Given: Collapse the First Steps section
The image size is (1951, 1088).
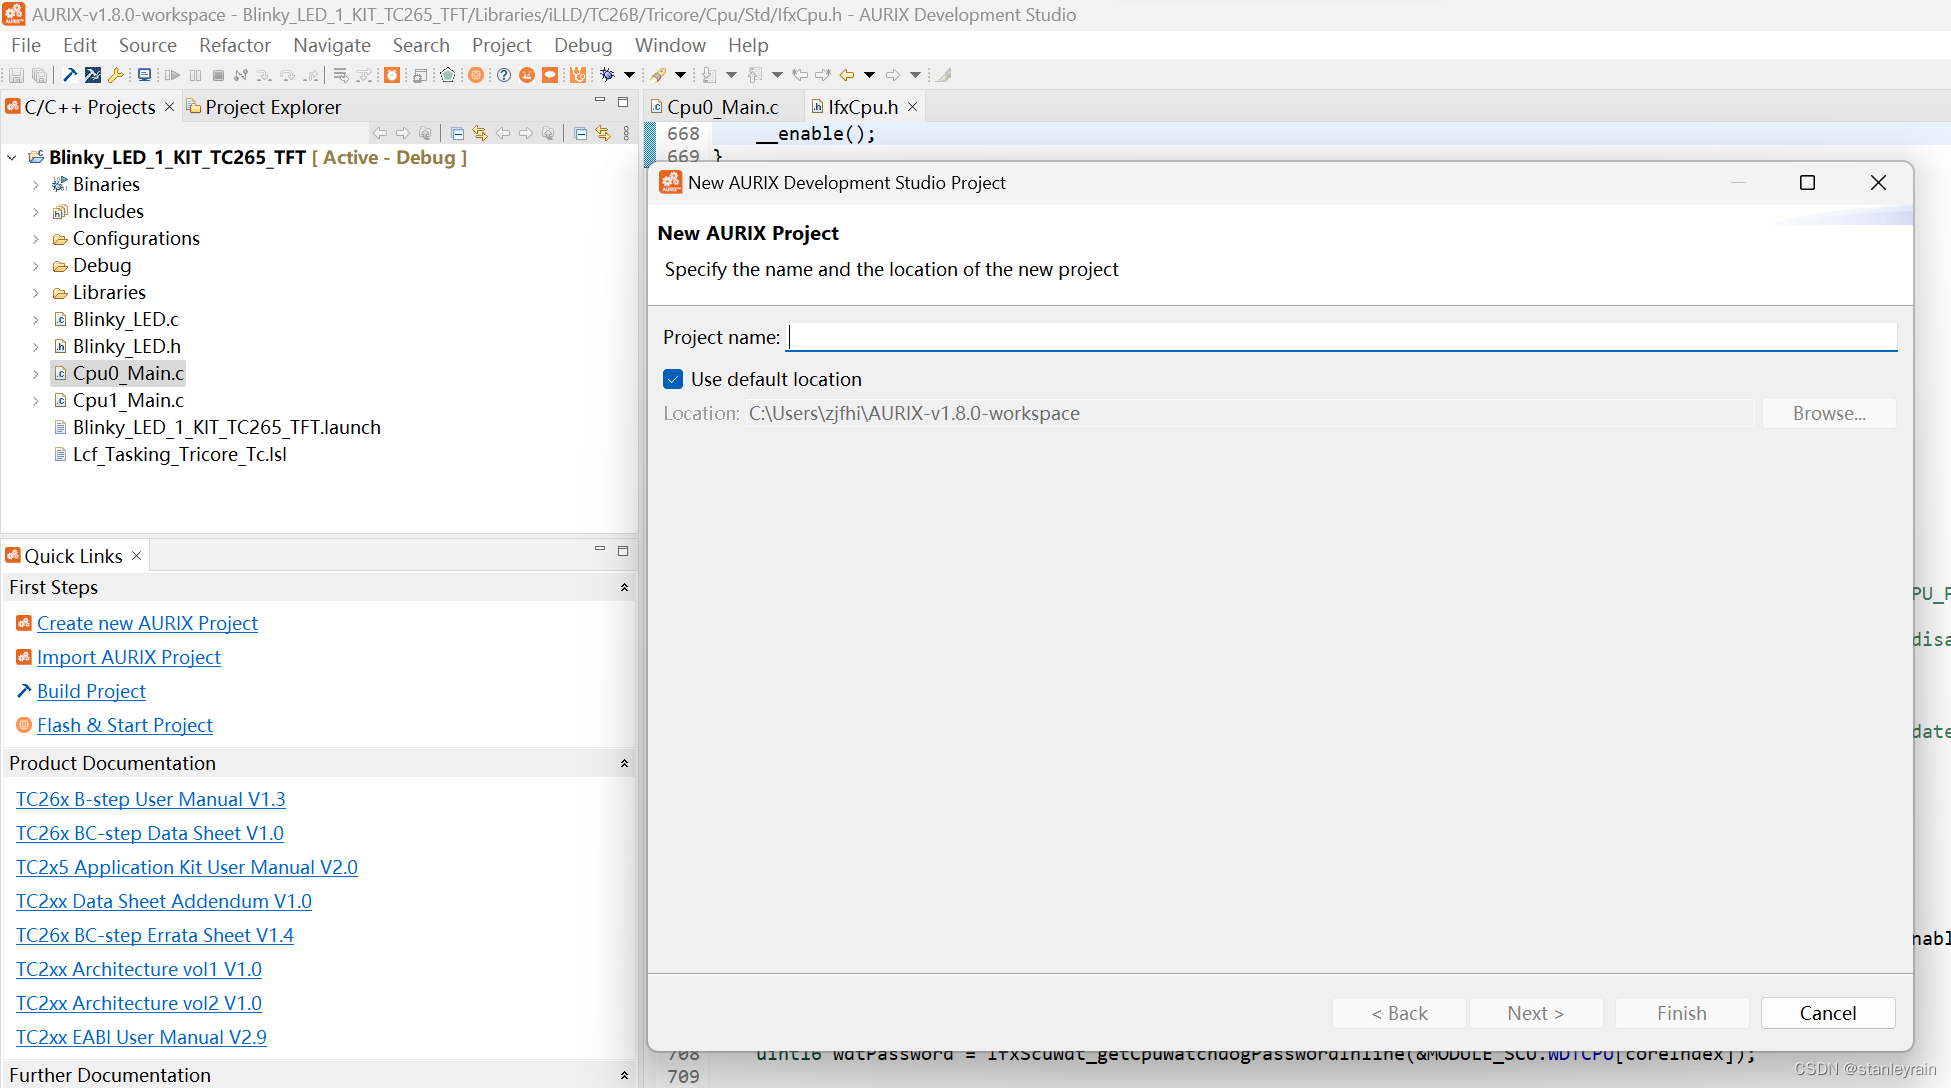Looking at the screenshot, I should (x=624, y=587).
